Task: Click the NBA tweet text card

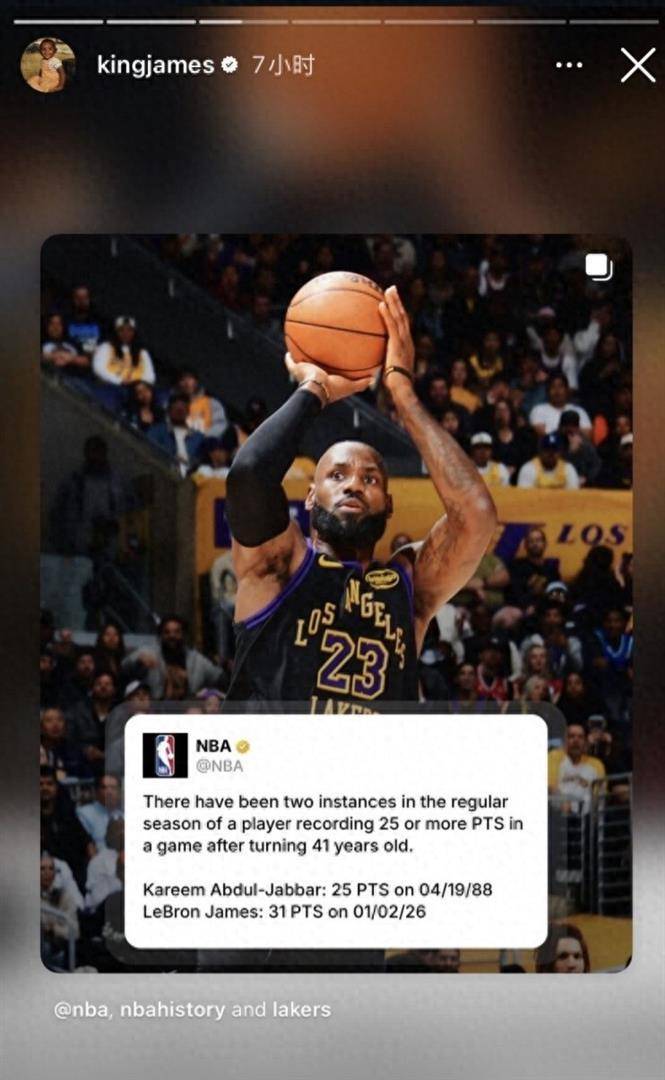Action: coord(336,831)
